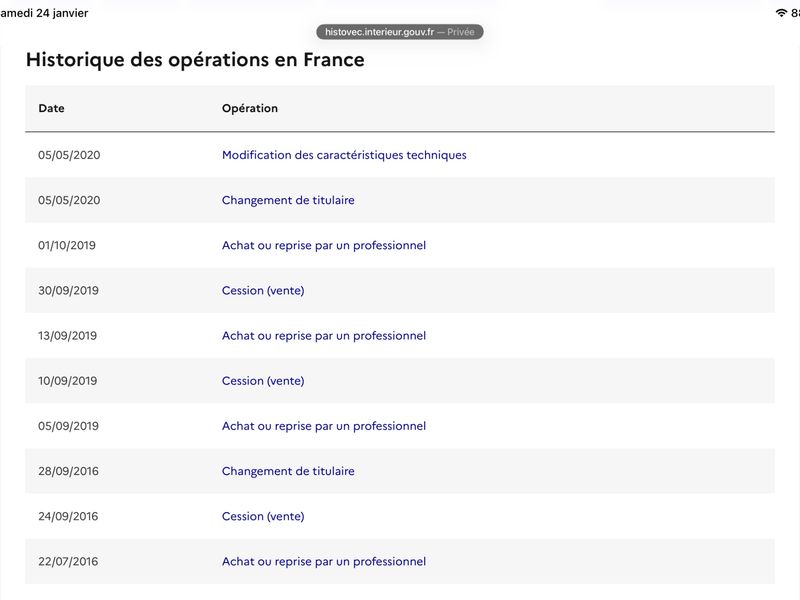Select Changement de titulaire dated 28/09/2016
This screenshot has width=800, height=600.
288,471
